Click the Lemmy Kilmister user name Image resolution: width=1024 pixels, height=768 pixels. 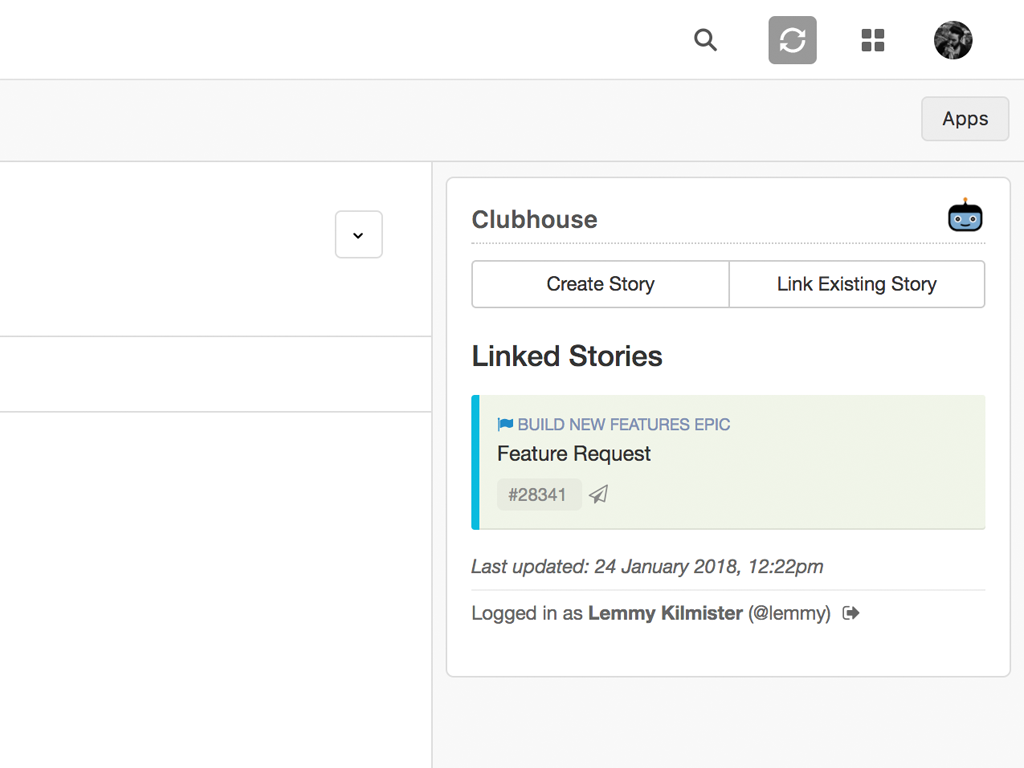tap(665, 613)
